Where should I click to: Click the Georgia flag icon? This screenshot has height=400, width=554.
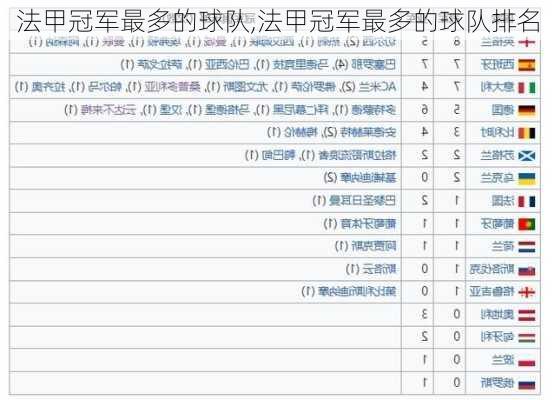coord(526,292)
